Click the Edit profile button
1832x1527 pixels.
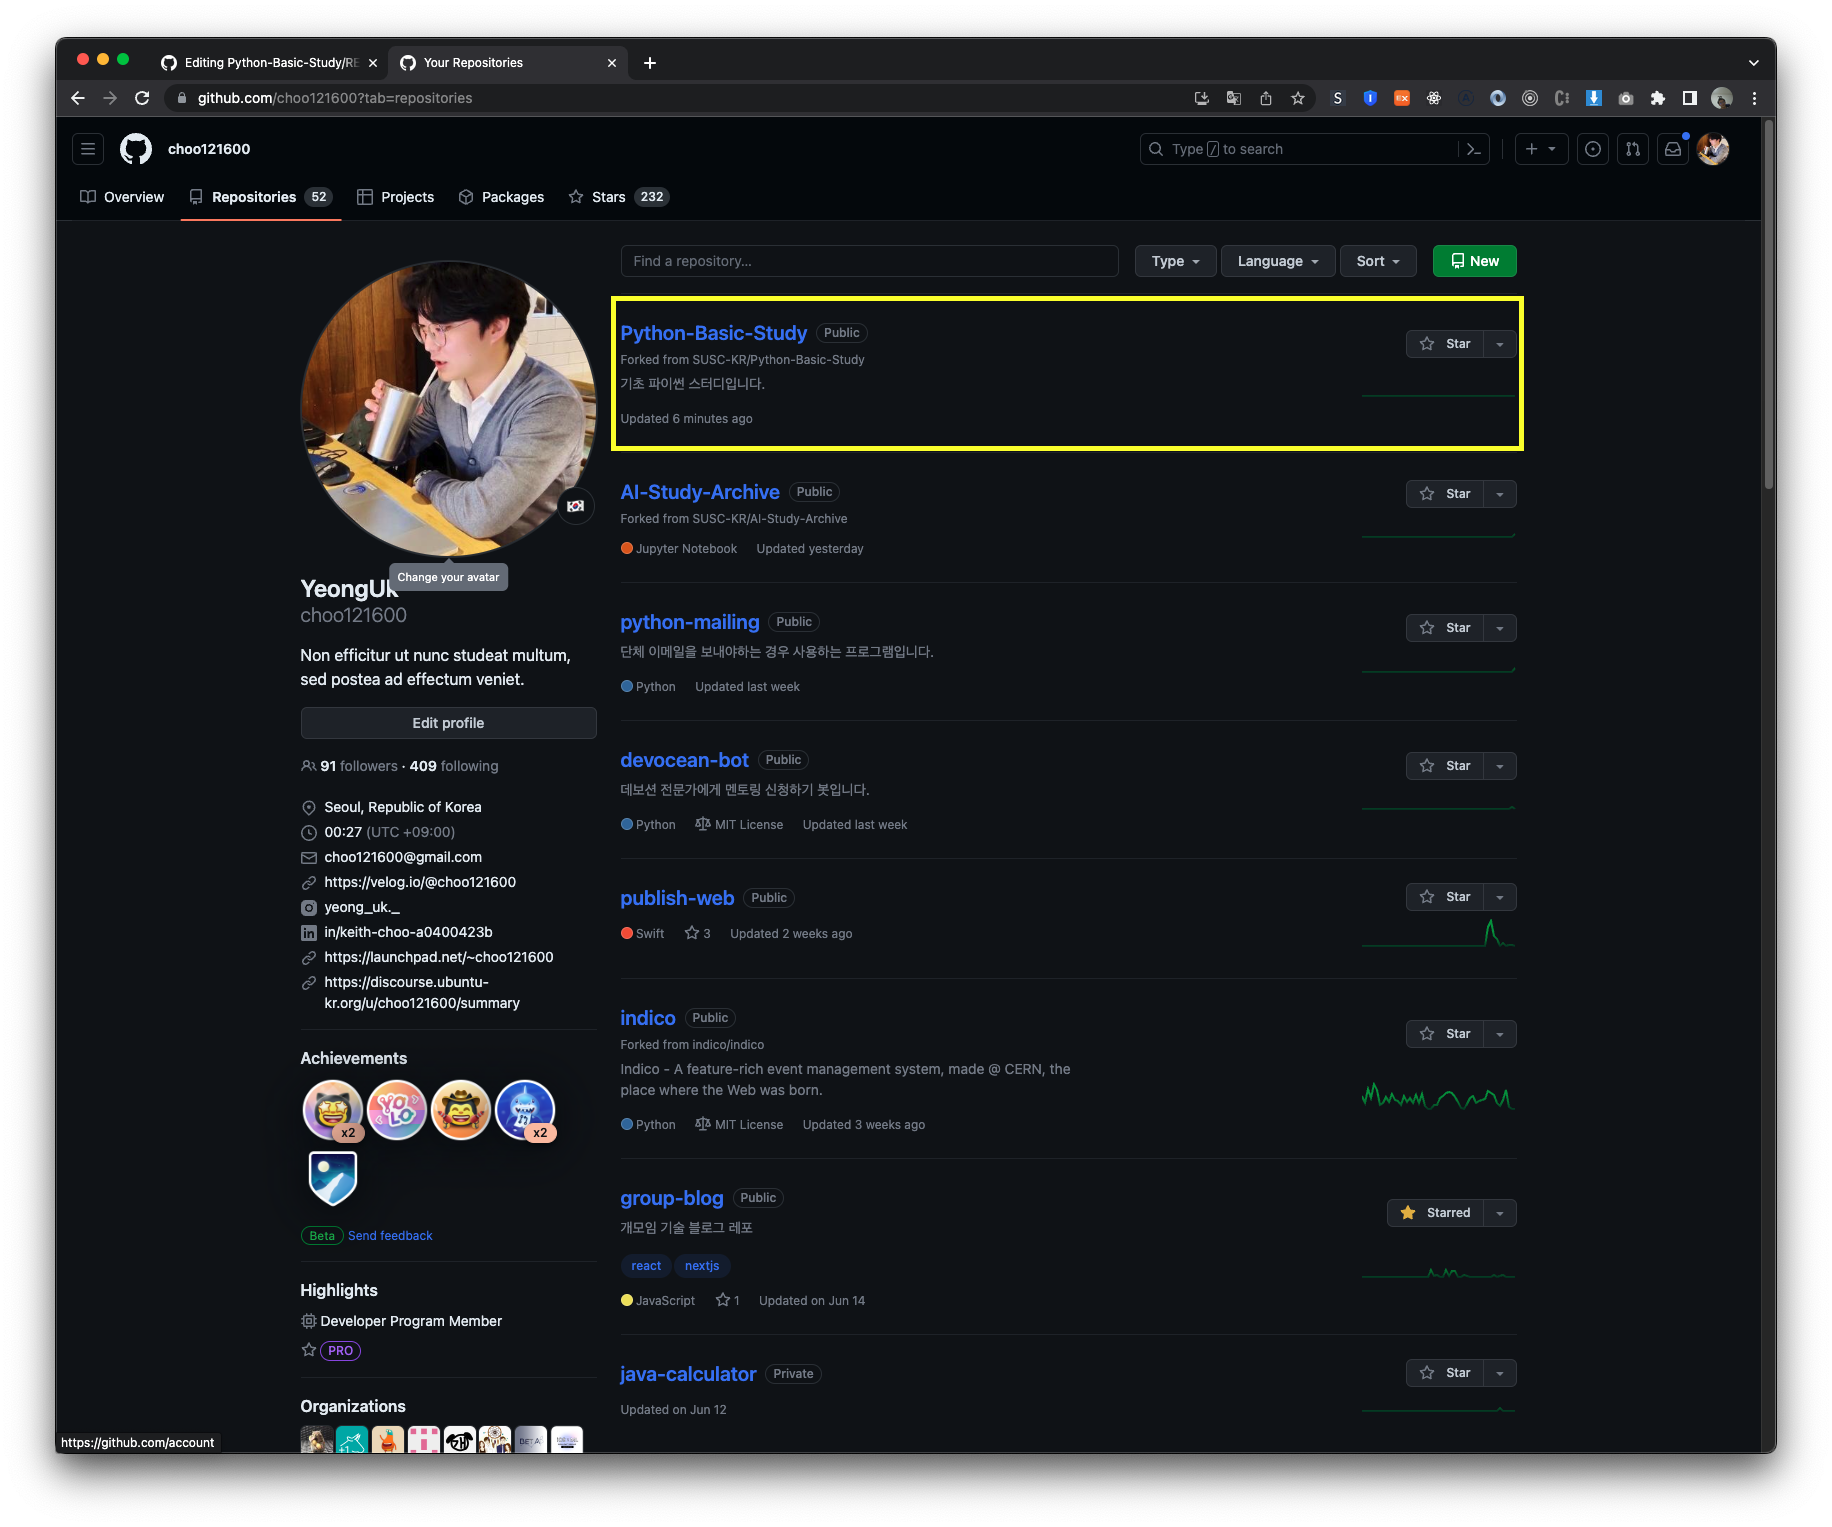(x=448, y=722)
